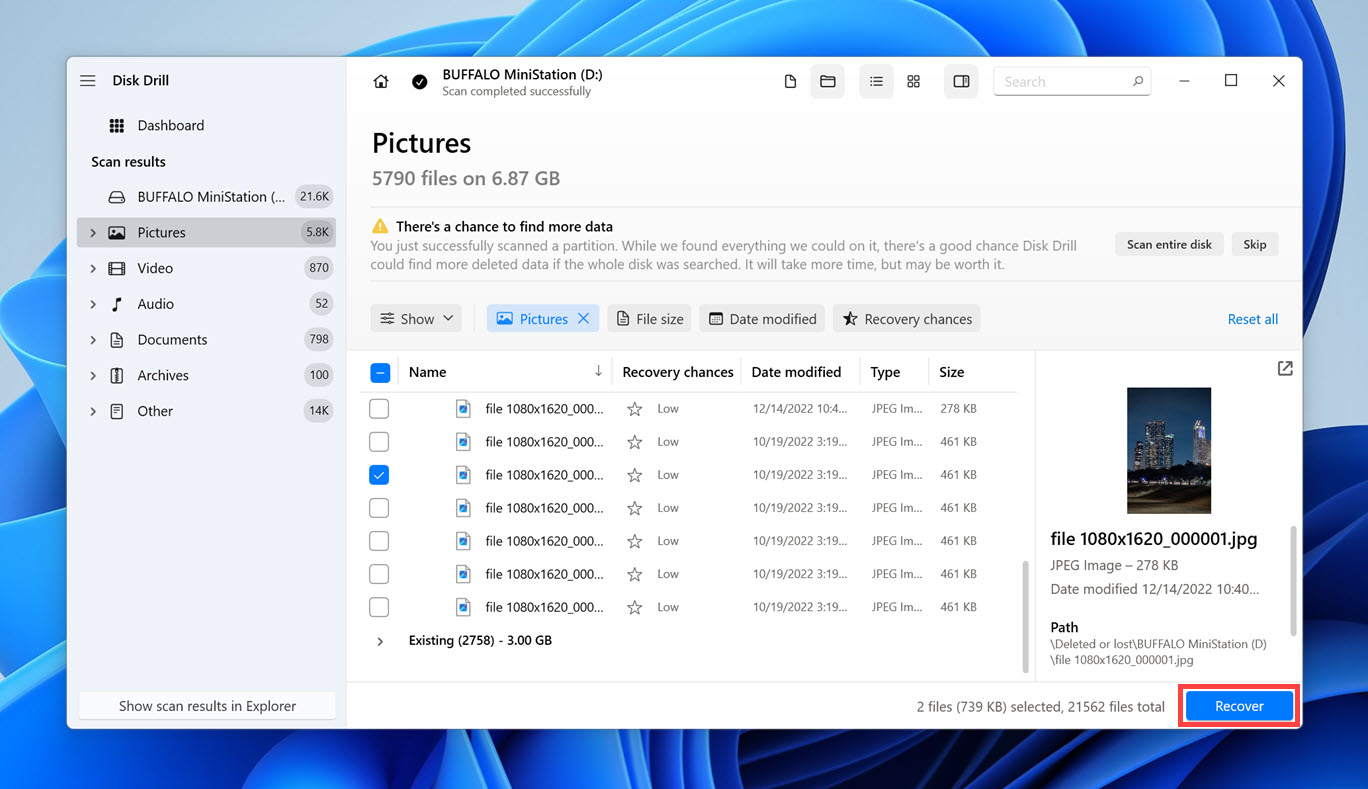Select Dashboard in the sidebar
This screenshot has height=789, width=1368.
[206, 125]
